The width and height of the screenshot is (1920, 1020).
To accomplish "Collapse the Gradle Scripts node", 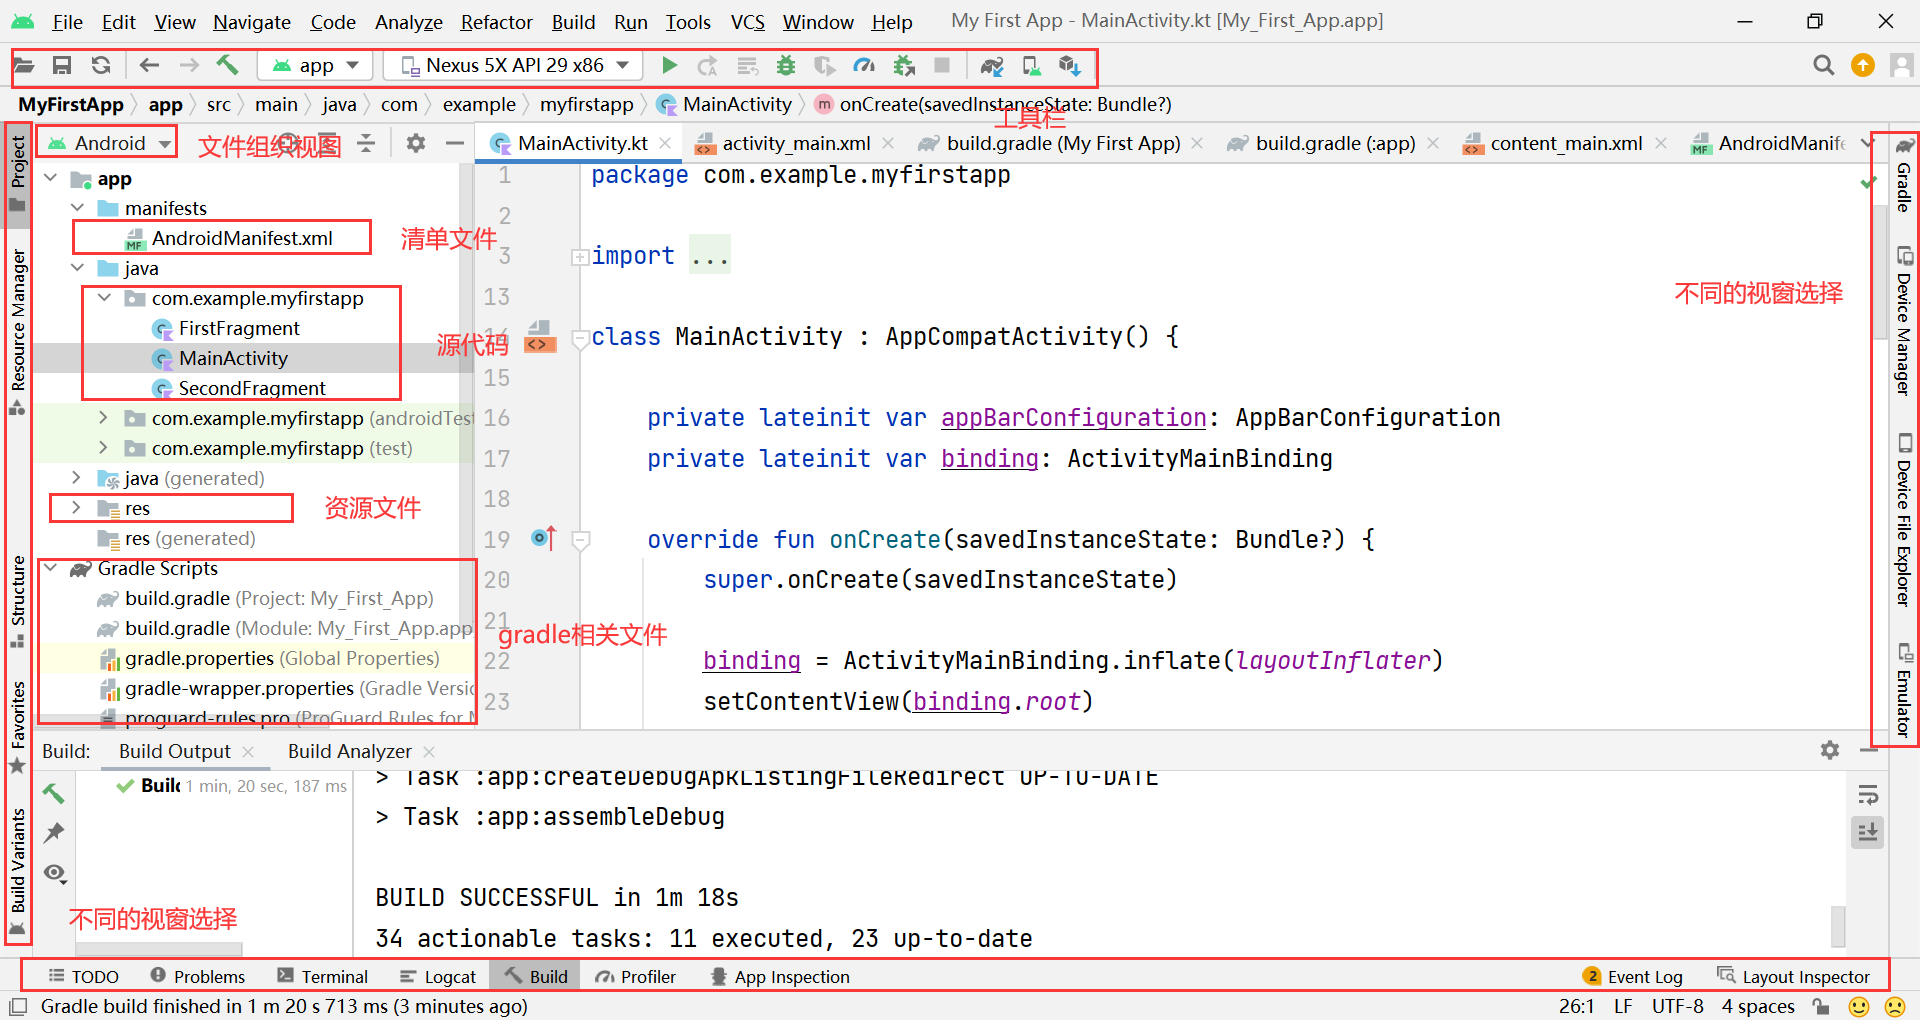I will (51, 568).
